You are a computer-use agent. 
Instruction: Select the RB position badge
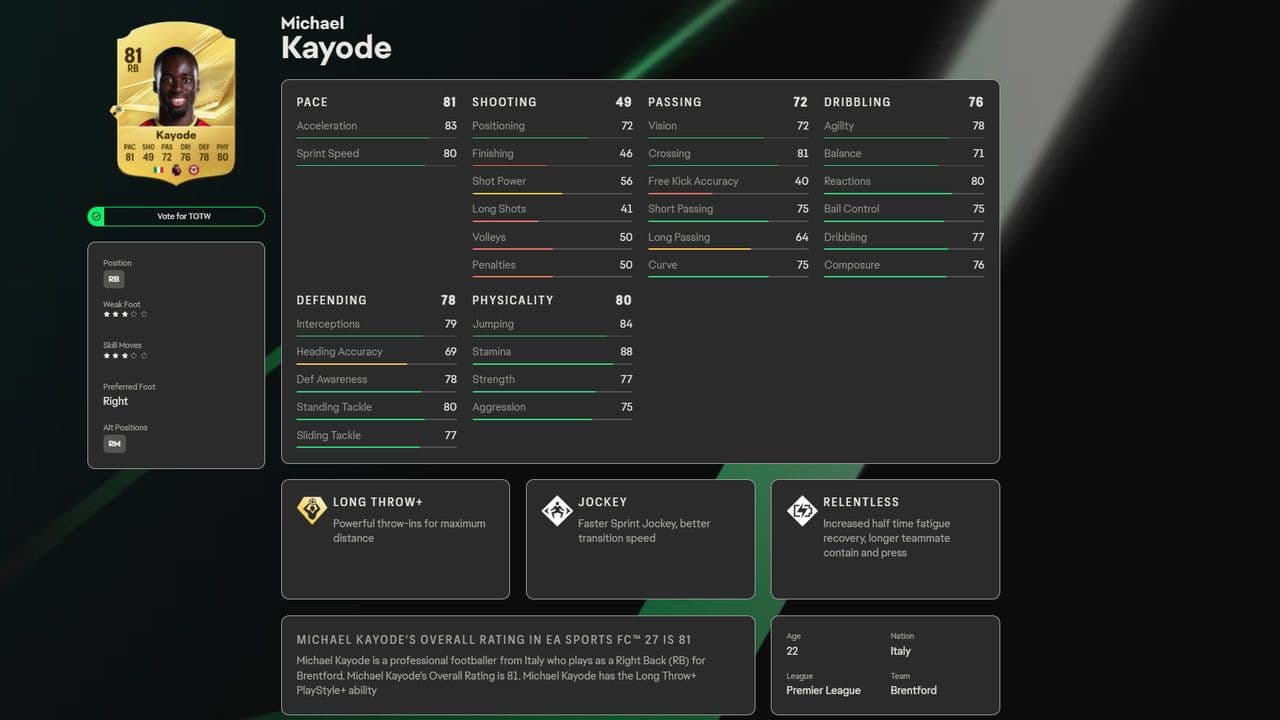click(x=114, y=280)
